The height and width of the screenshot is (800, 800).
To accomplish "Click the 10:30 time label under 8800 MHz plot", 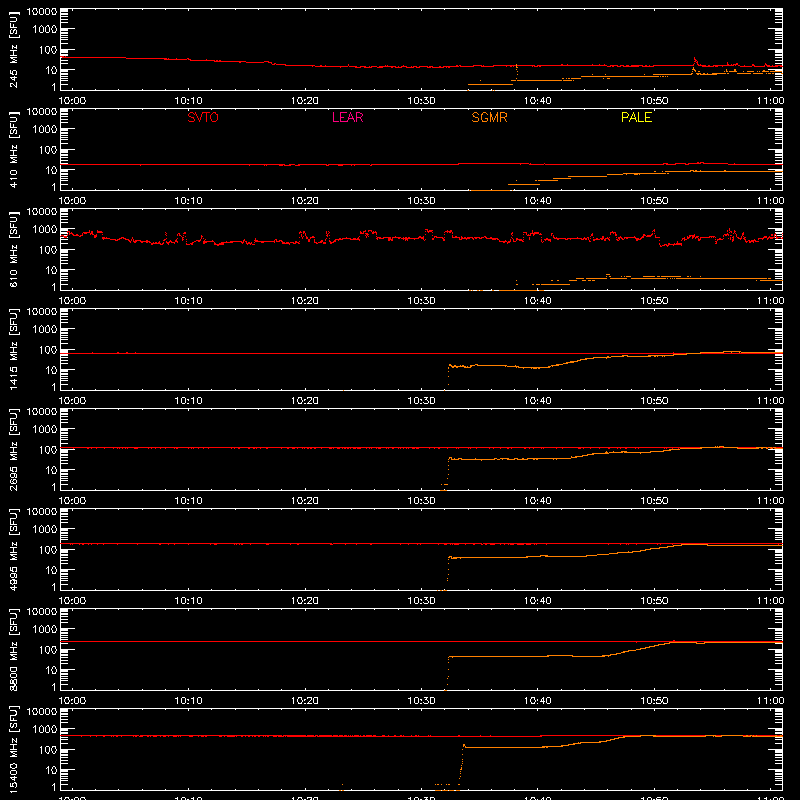I will [421, 701].
